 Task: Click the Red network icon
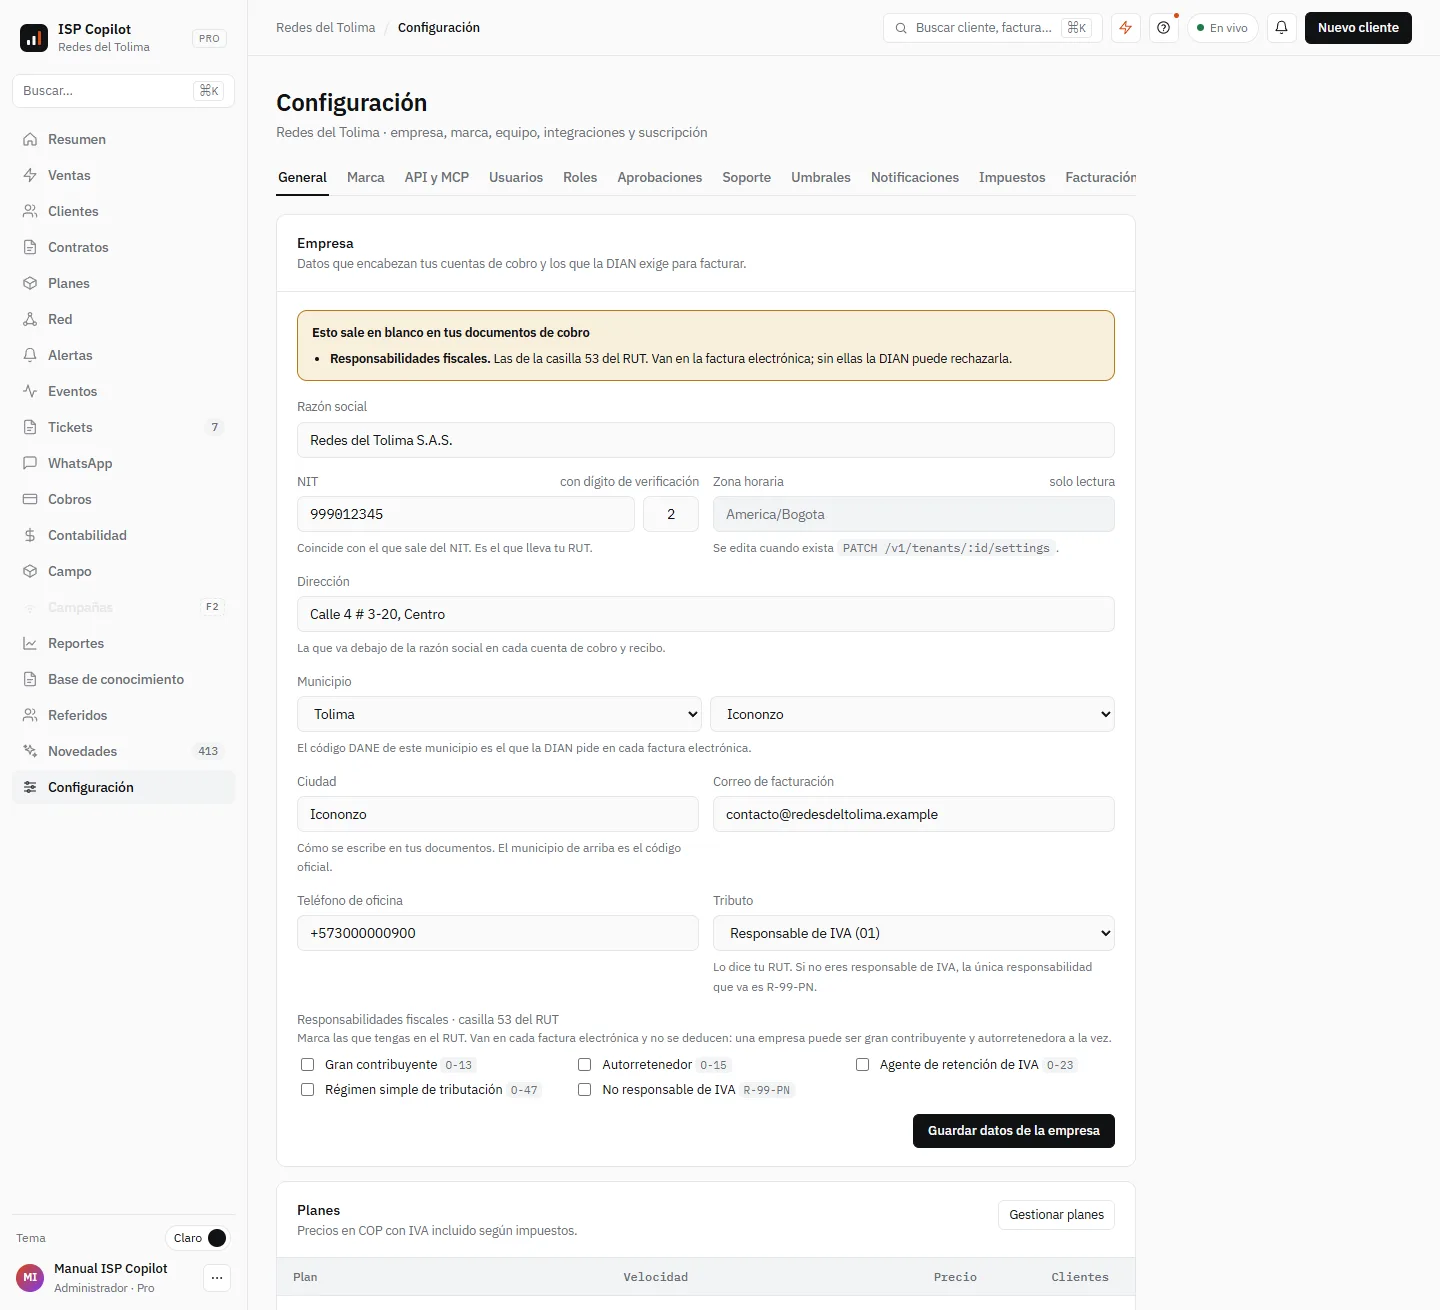click(30, 319)
